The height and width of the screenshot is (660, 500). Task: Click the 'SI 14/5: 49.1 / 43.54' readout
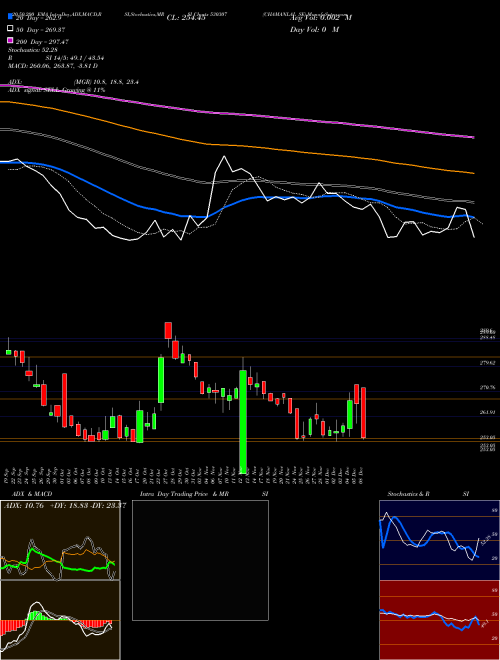coord(75,58)
